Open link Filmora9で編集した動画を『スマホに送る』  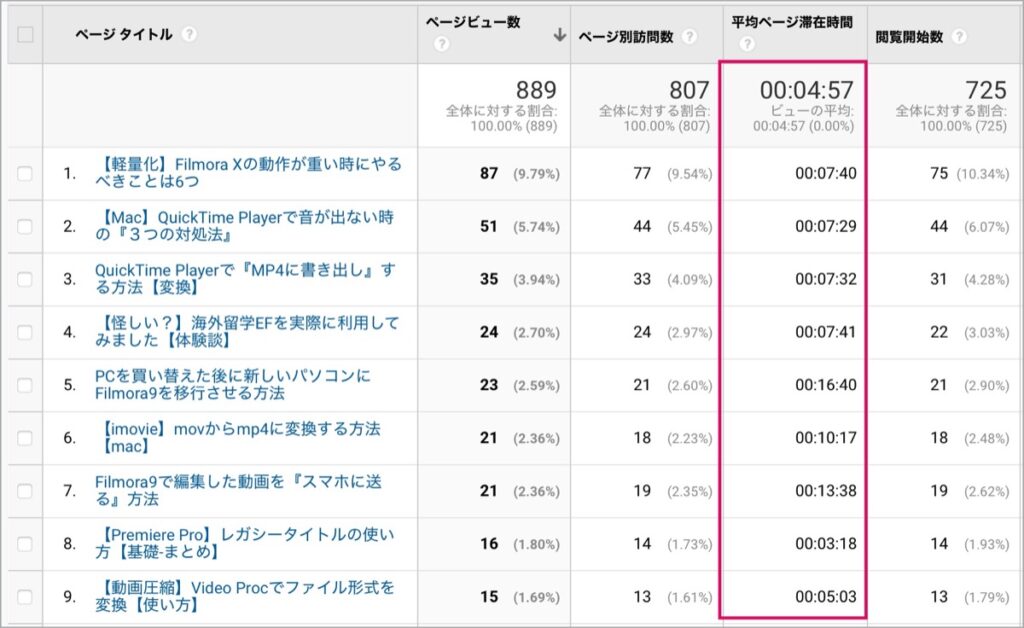pyautogui.click(x=238, y=490)
